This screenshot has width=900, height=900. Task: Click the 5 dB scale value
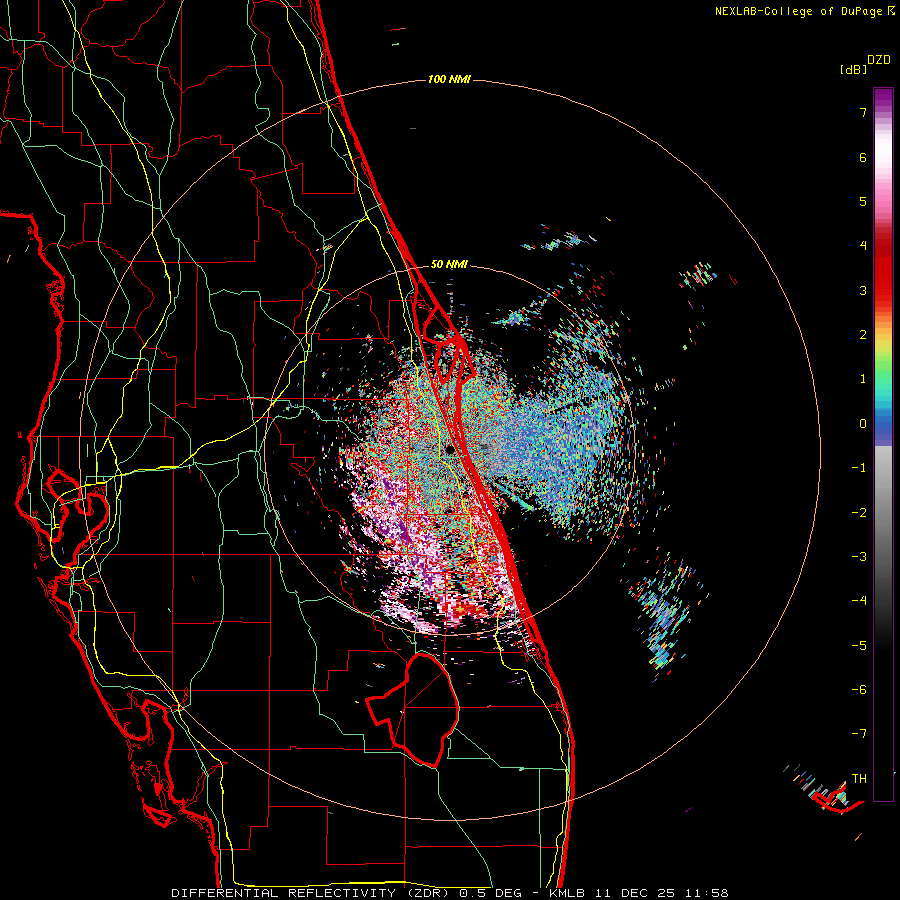point(863,201)
